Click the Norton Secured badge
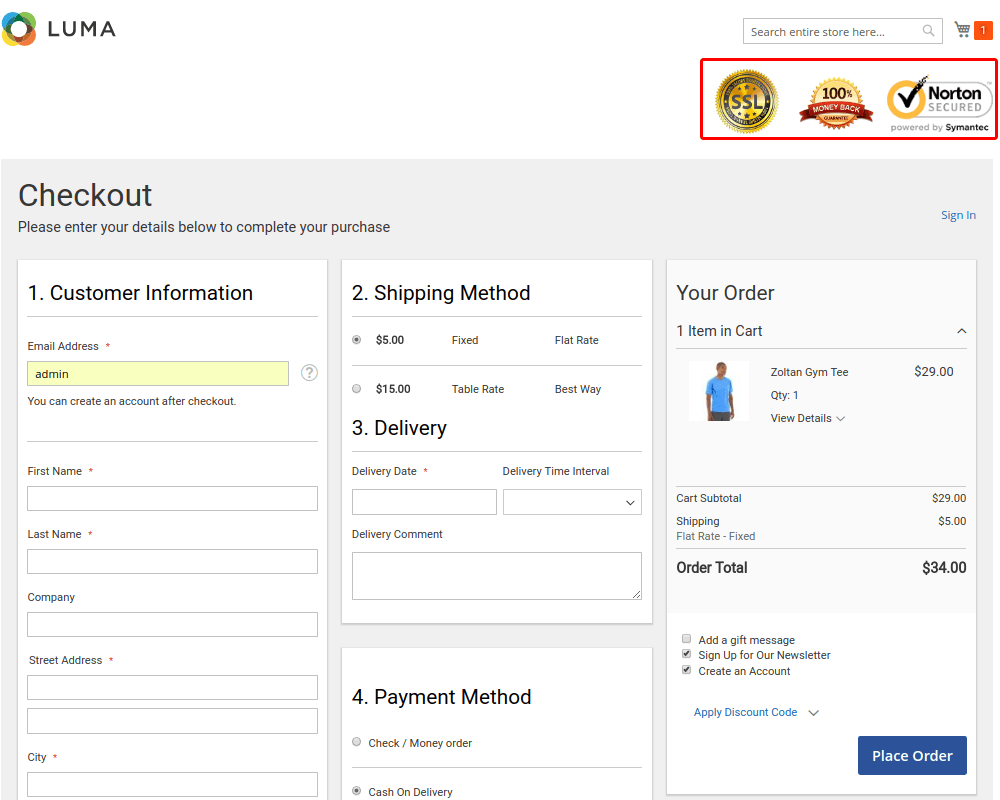Viewport: 1000px width, 800px height. click(x=940, y=103)
